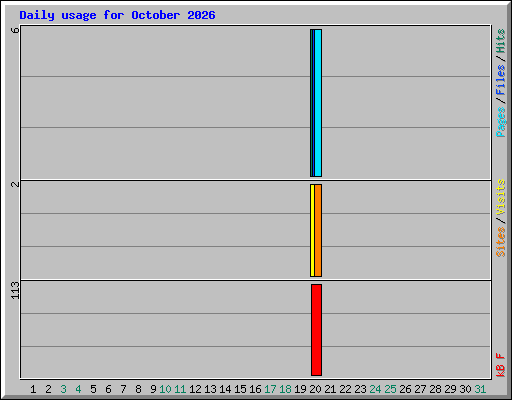512x400 pixels.
Task: Click green day "25" on the x-axis
Action: coord(390,389)
